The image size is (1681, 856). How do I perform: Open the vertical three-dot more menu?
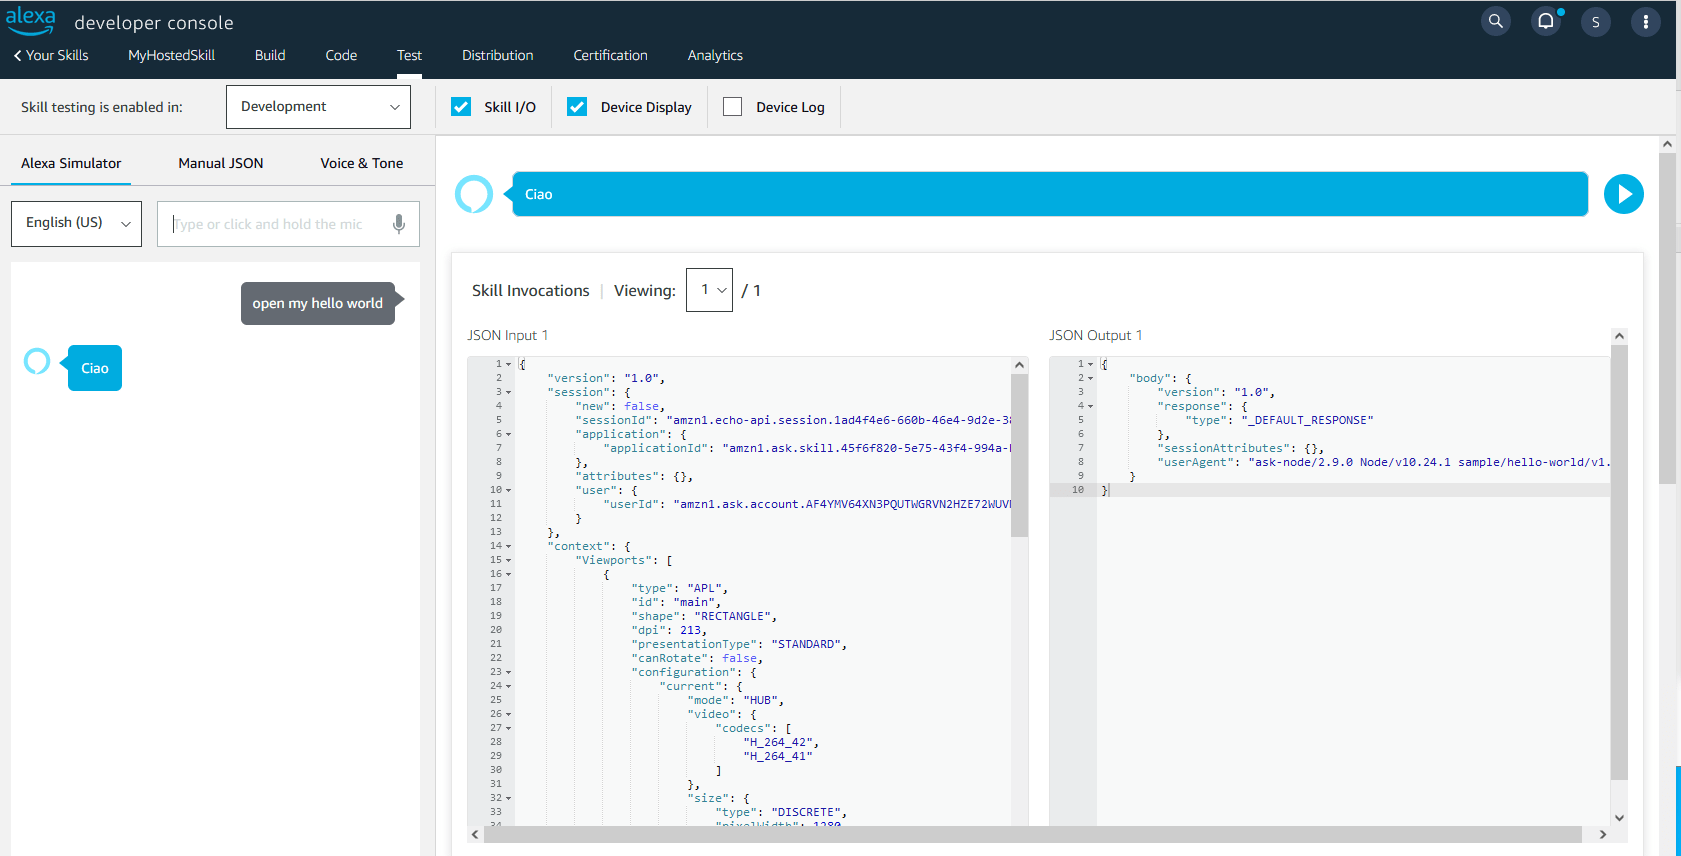(x=1646, y=22)
